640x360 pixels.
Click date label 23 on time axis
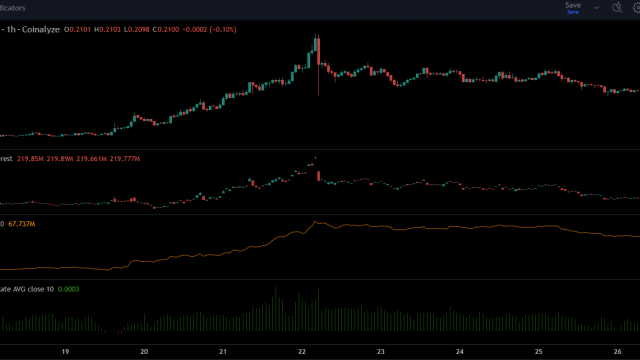(380, 351)
